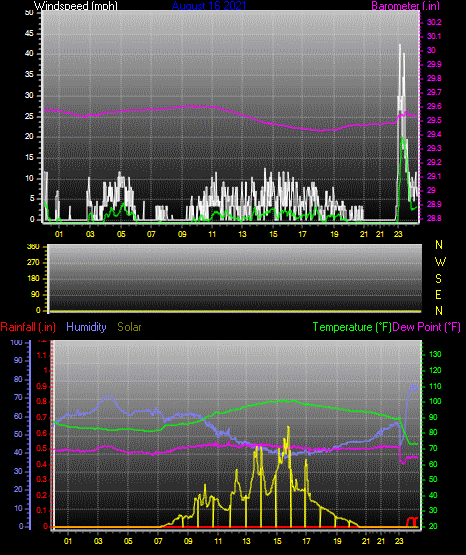Click the '28.8' barometer axis value
Image resolution: width=466 pixels, height=555 pixels.
(x=434, y=218)
